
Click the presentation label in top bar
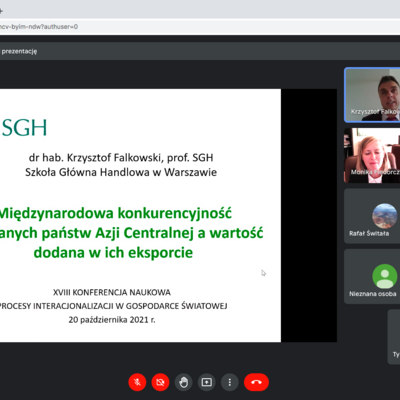coord(19,51)
